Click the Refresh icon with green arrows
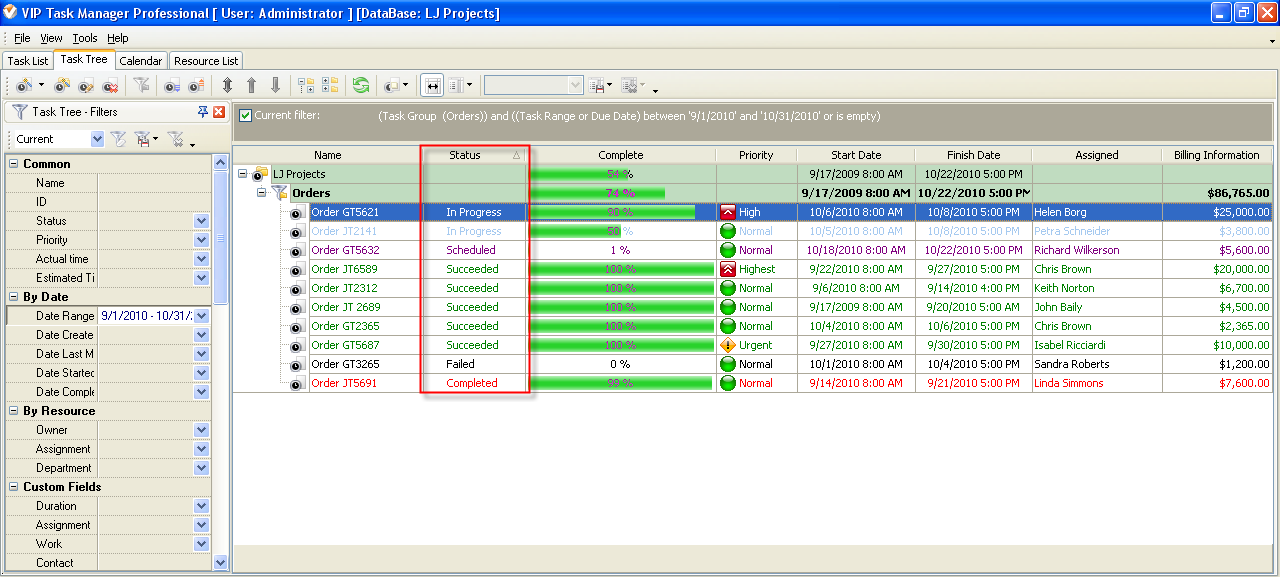 (x=361, y=86)
